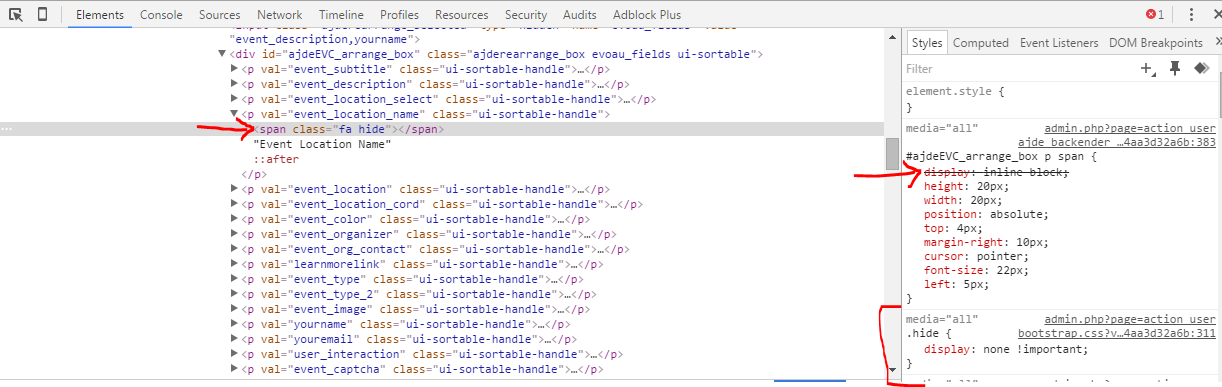Expand the val="event_type" paragraph node
Screen dimensions: 1222x387
[x=235, y=279]
